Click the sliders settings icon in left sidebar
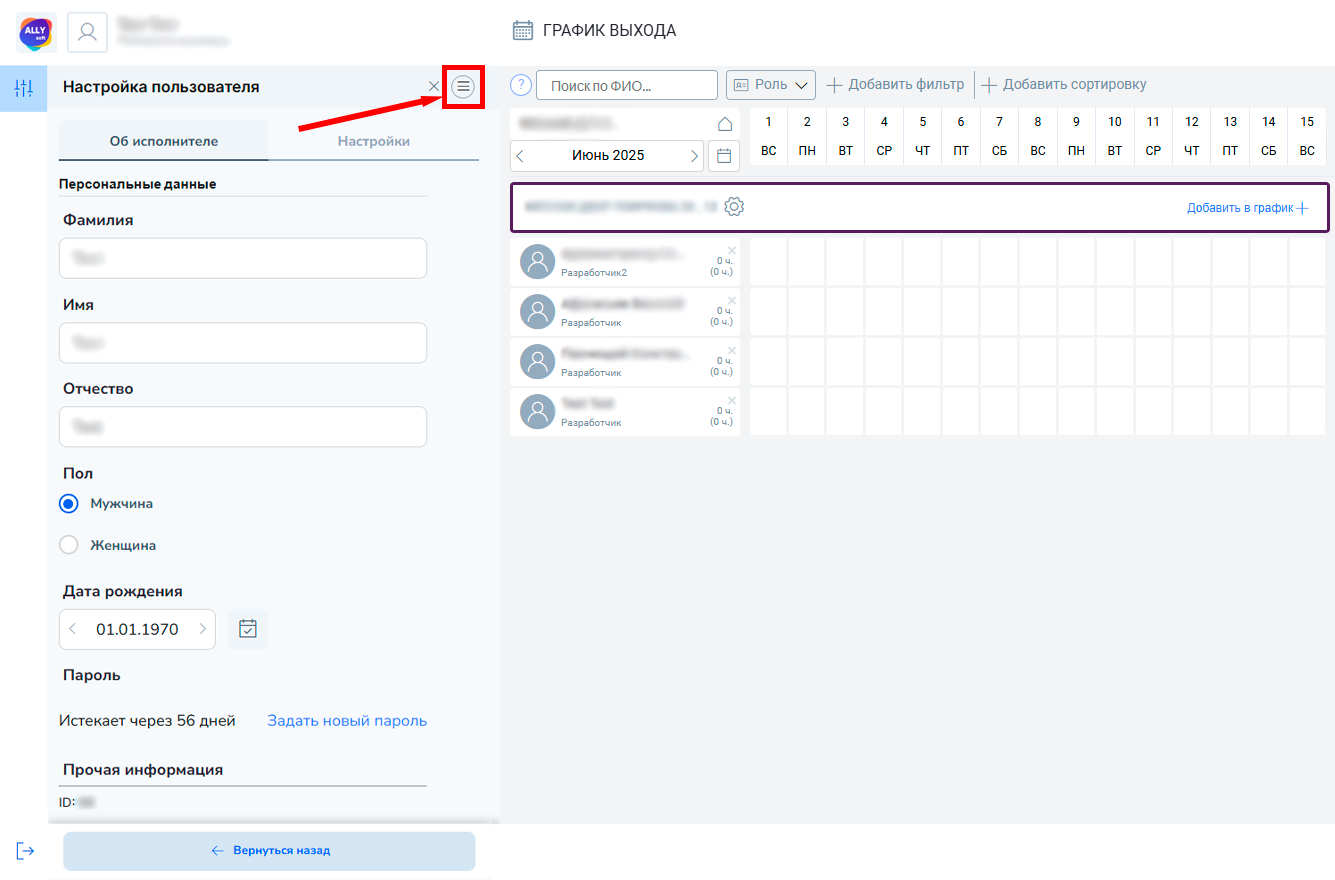The width and height of the screenshot is (1335, 880). coord(23,88)
